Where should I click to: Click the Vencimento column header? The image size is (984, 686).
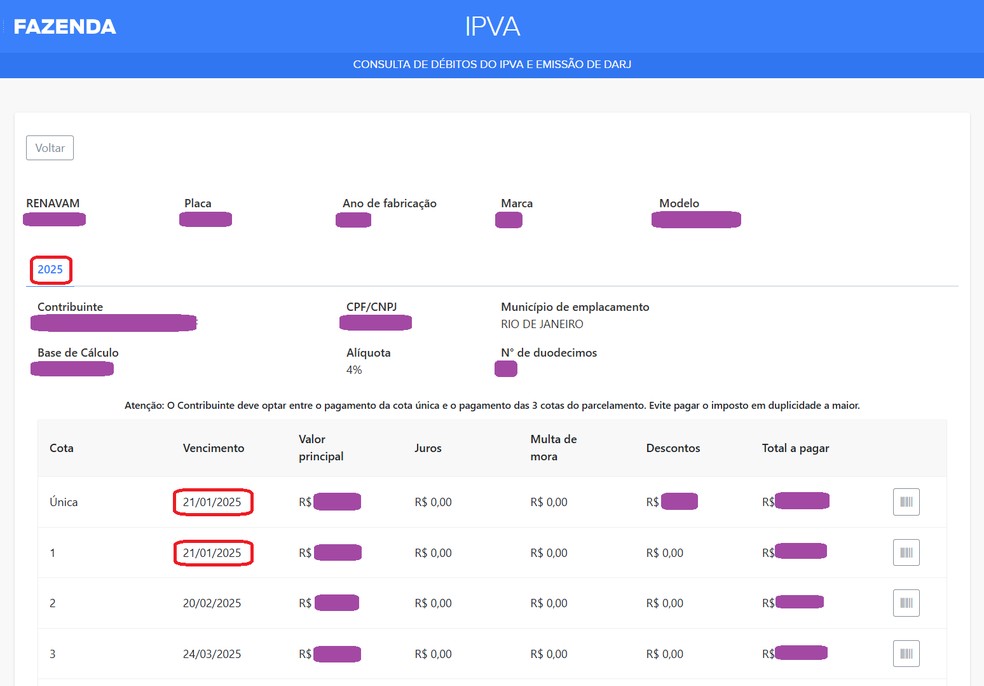point(213,448)
